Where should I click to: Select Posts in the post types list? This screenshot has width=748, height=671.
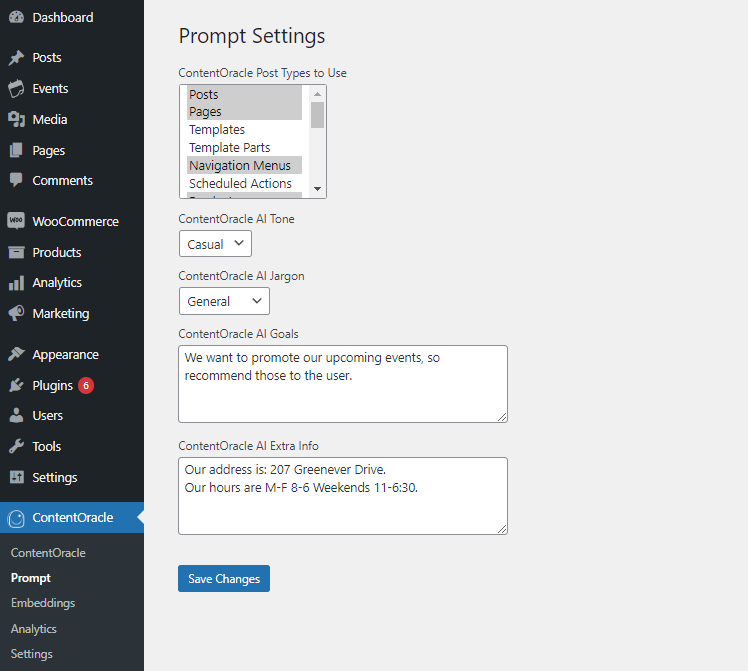tap(244, 94)
